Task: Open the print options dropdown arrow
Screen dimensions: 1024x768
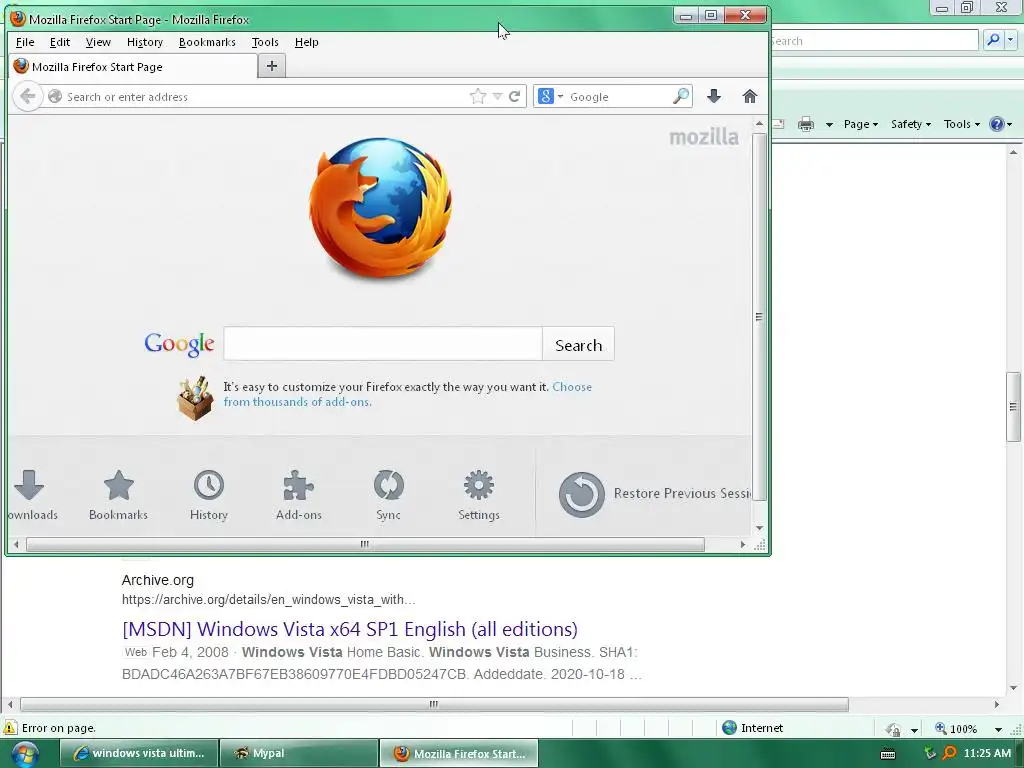Action: (x=829, y=124)
